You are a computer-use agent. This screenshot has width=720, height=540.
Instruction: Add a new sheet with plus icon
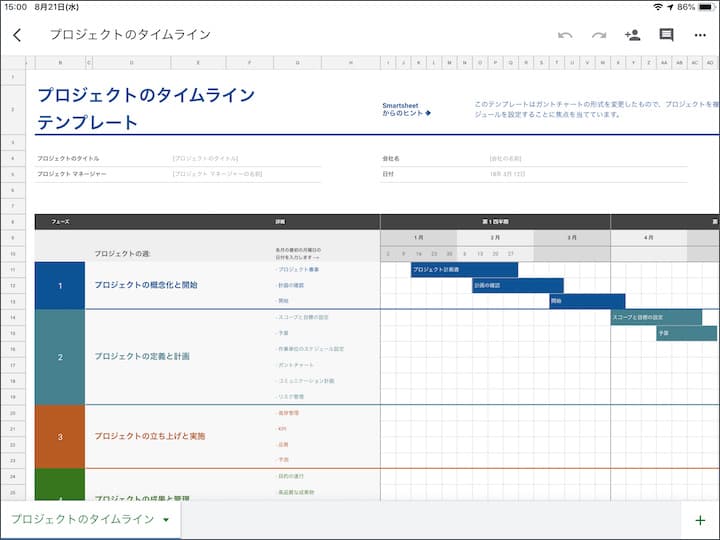pos(700,520)
